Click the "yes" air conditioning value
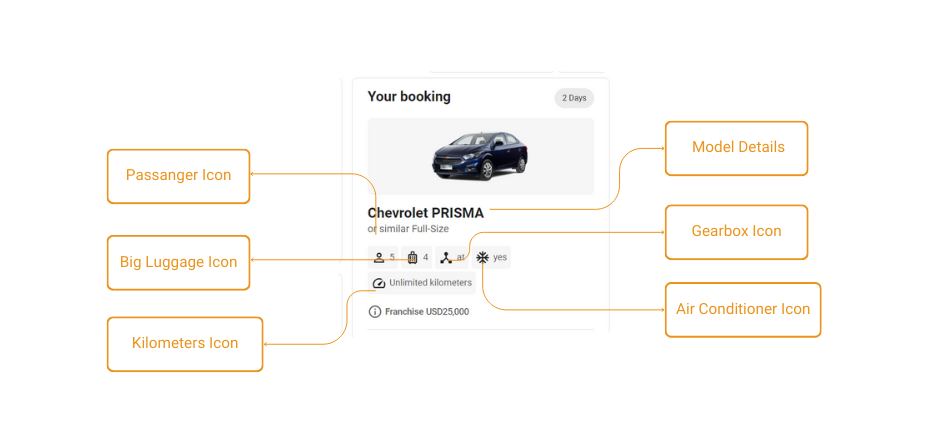The width and height of the screenshot is (938, 429). click(x=500, y=258)
